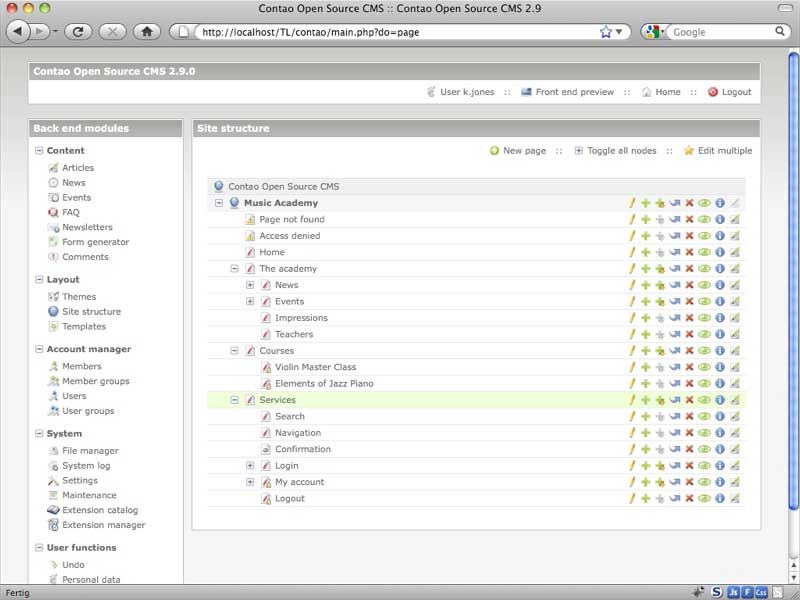800x600 pixels.
Task: Click Toggle all nodes
Action: pos(621,151)
